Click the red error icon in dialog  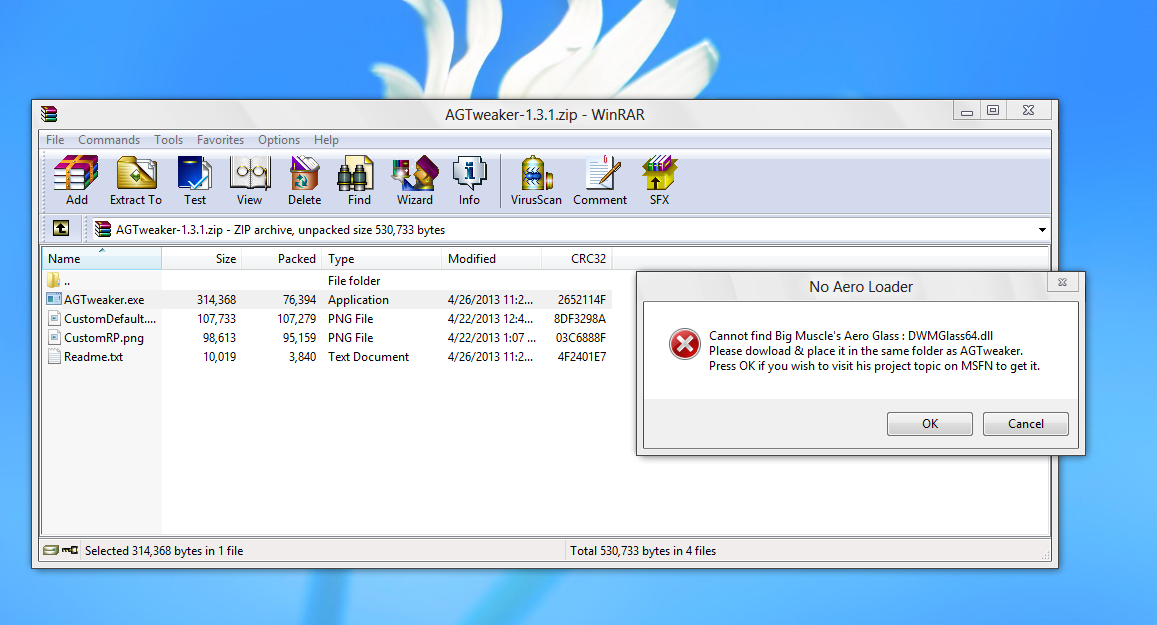685,344
